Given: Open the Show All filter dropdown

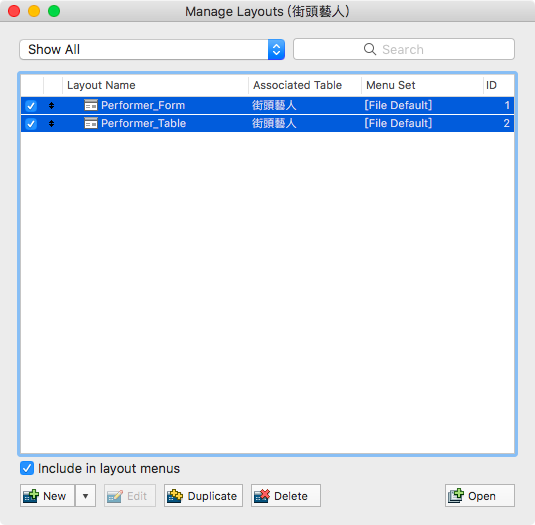Looking at the screenshot, I should [152, 49].
